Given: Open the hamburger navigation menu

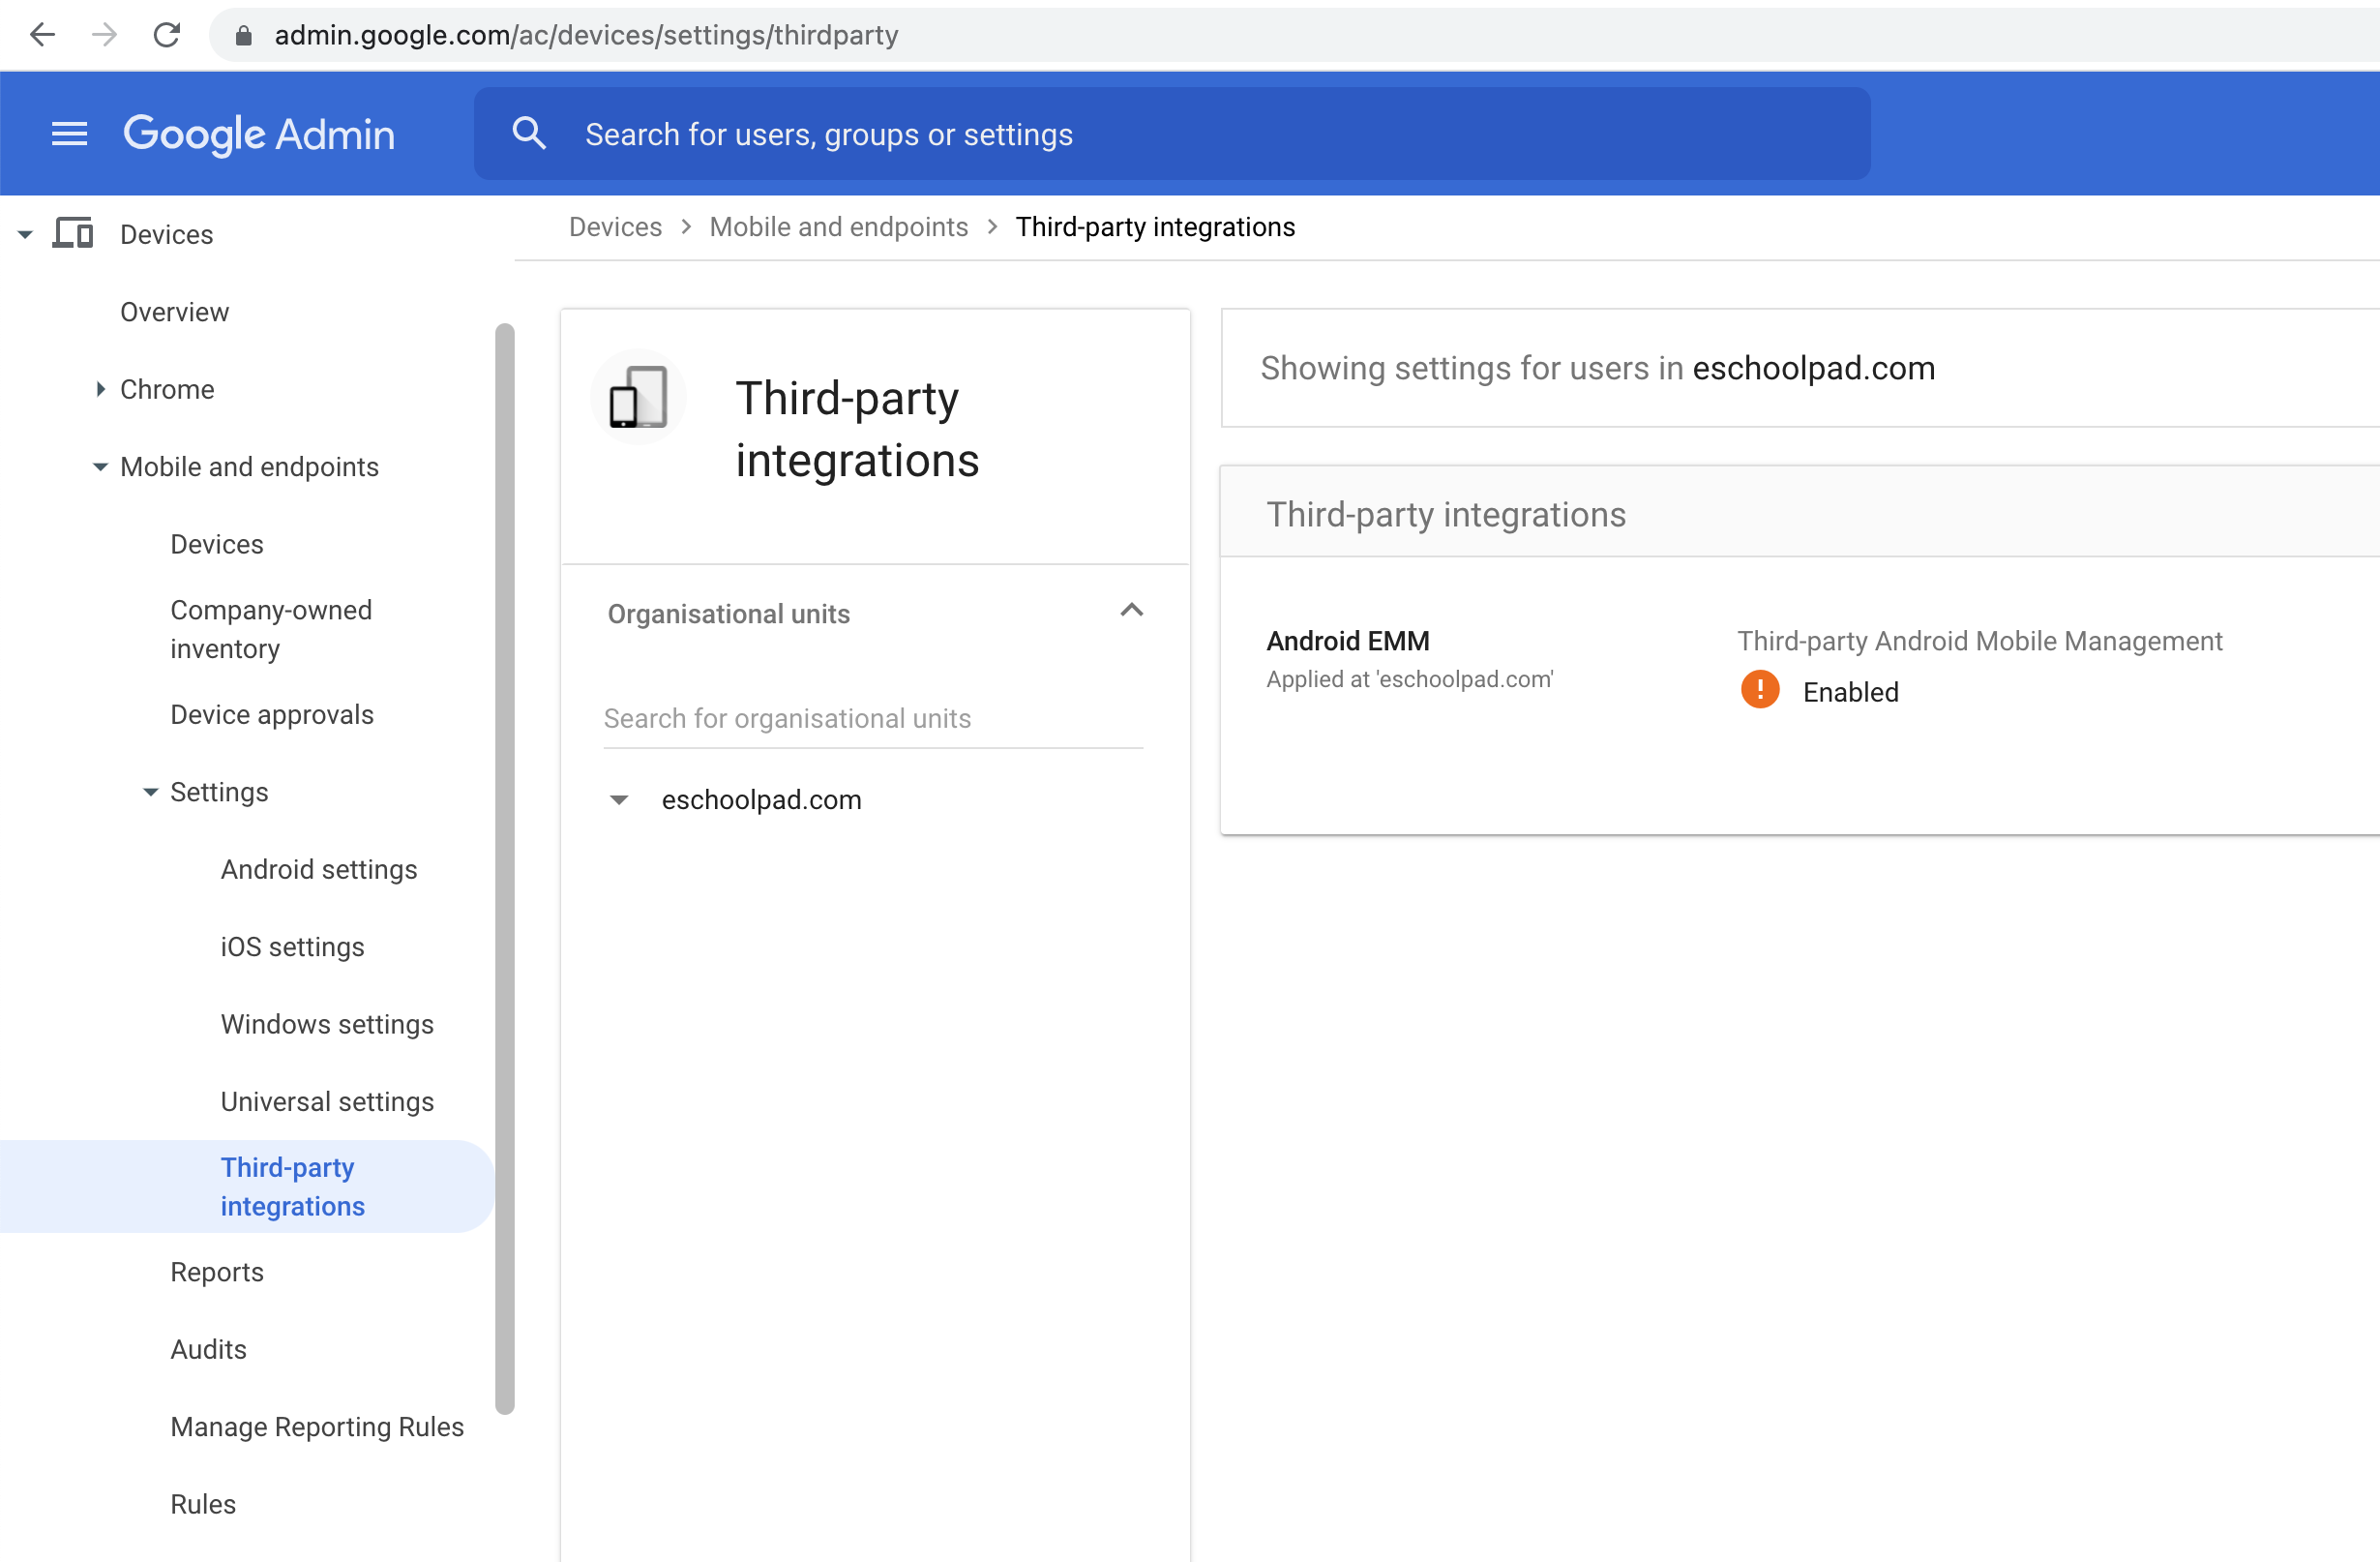Looking at the screenshot, I should pos(69,133).
